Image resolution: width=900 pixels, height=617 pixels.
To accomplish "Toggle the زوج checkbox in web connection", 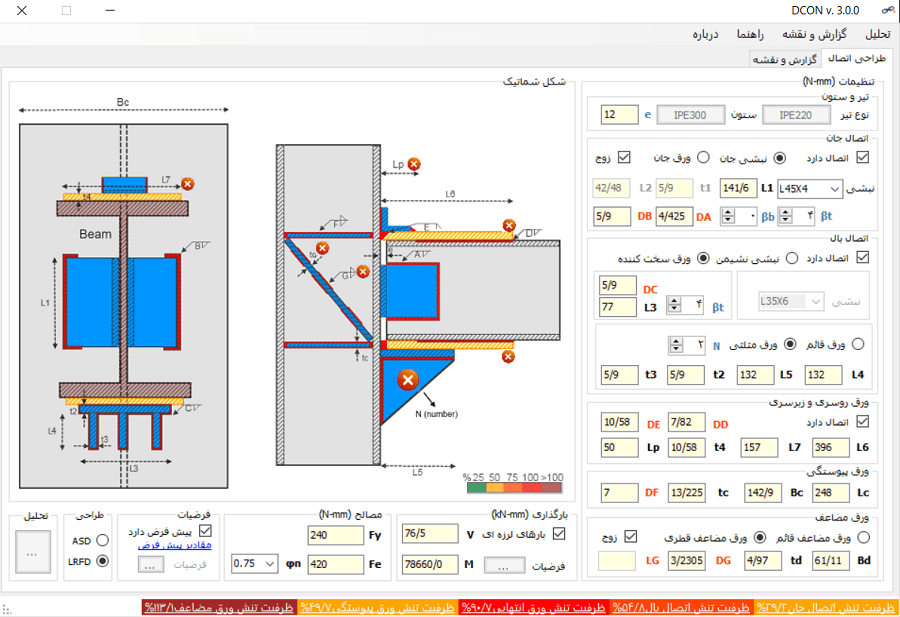I will (x=625, y=157).
